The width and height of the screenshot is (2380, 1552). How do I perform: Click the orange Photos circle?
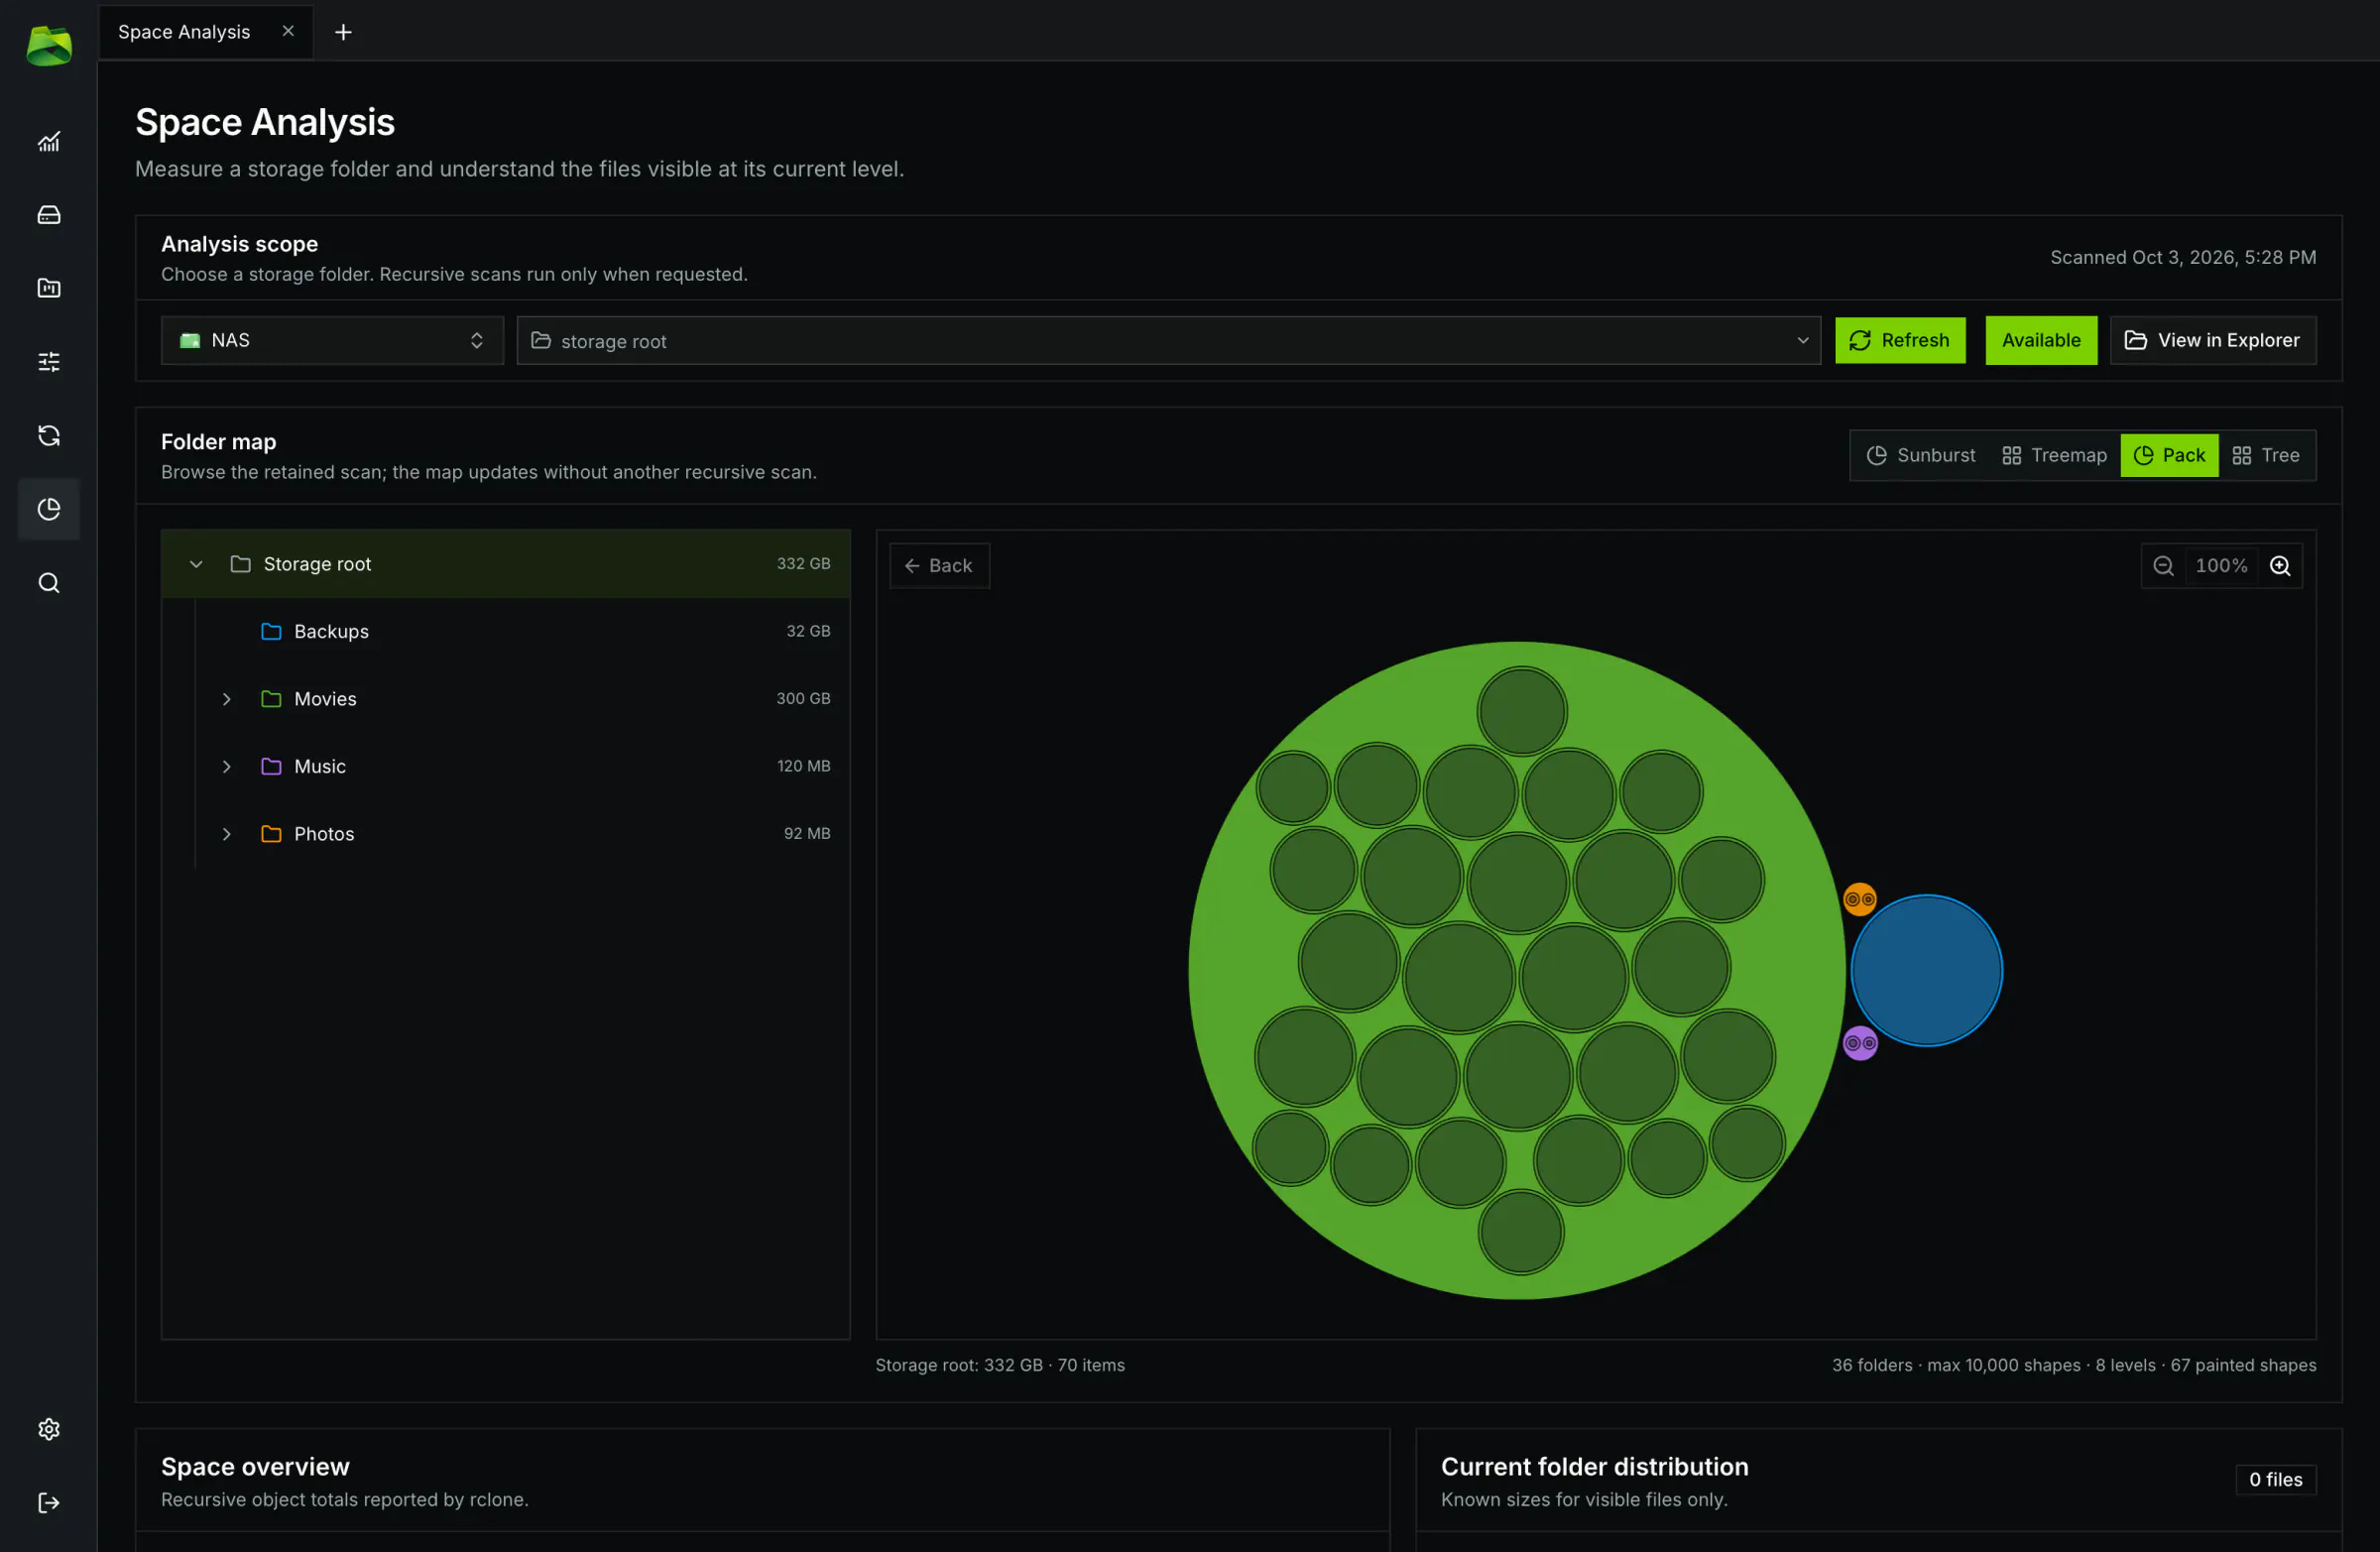coord(1859,899)
